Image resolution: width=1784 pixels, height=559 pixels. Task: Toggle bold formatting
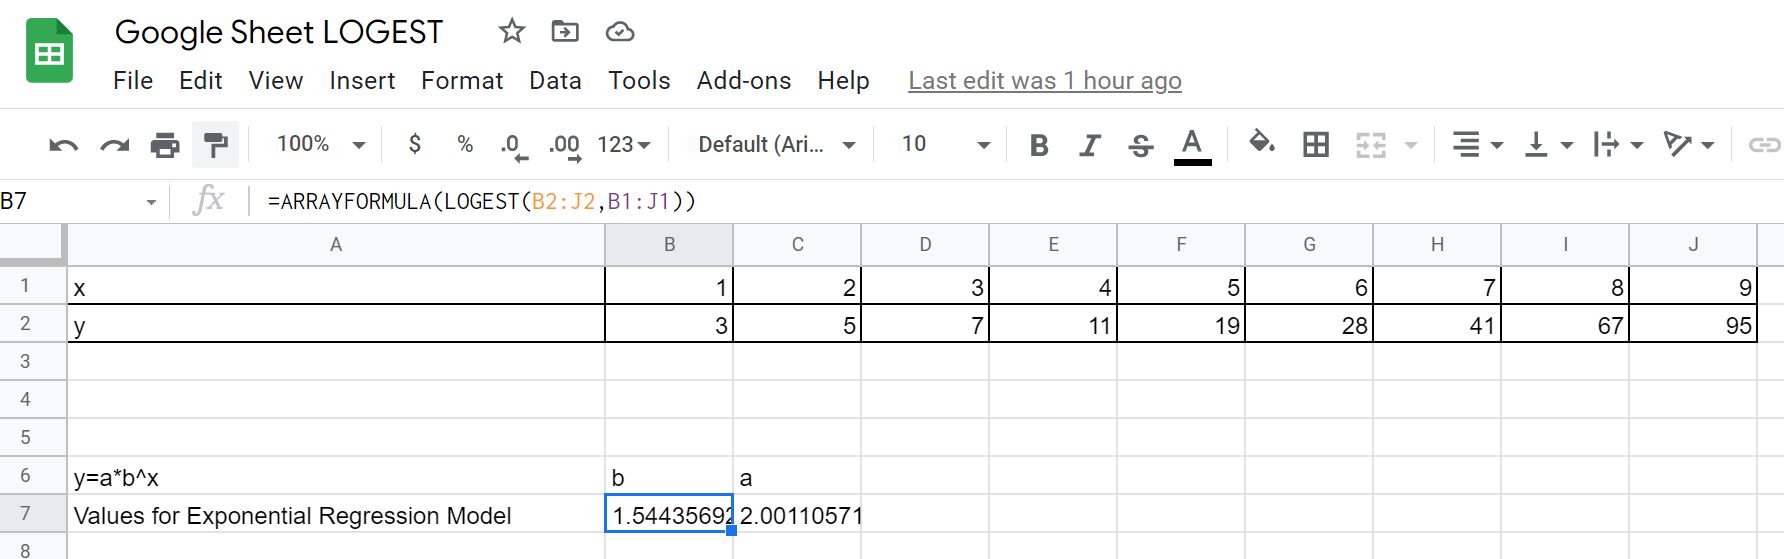click(1039, 145)
